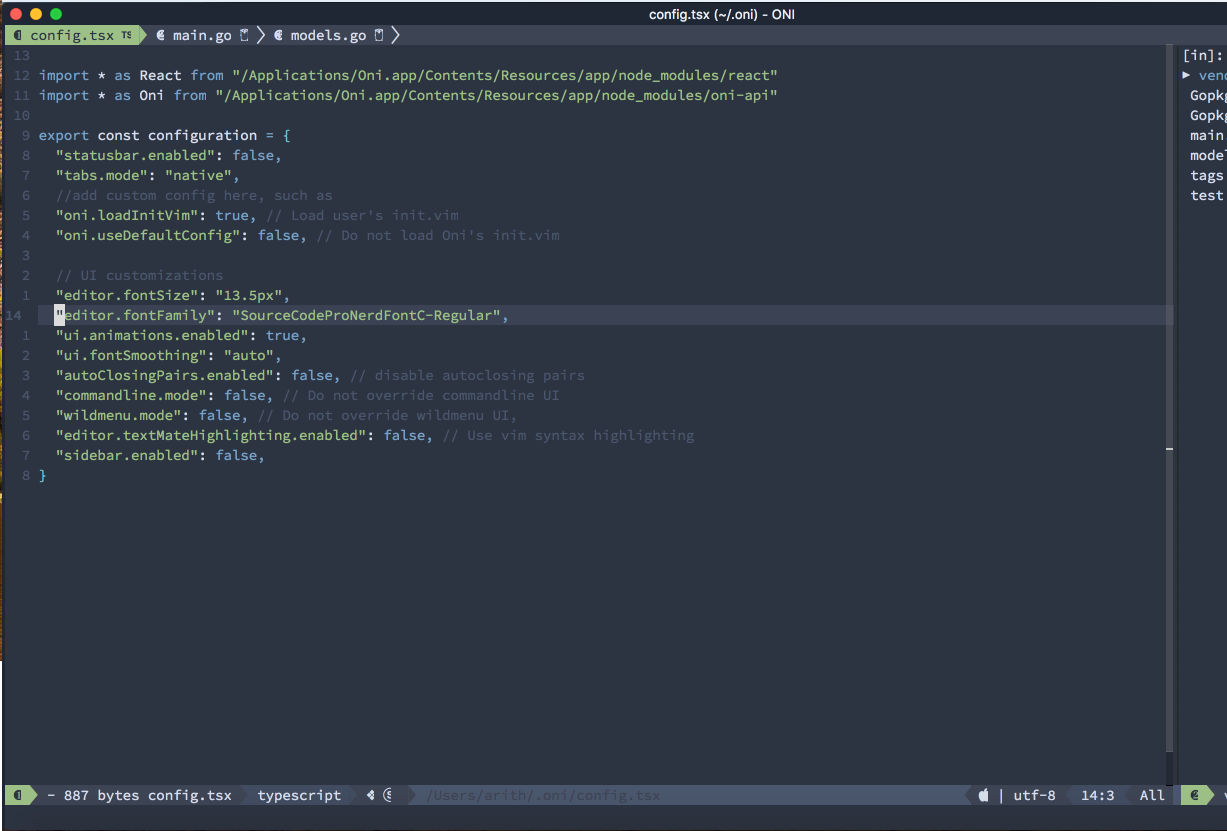
Task: Click the 14:3 cursor position indicator
Action: [x=1097, y=795]
